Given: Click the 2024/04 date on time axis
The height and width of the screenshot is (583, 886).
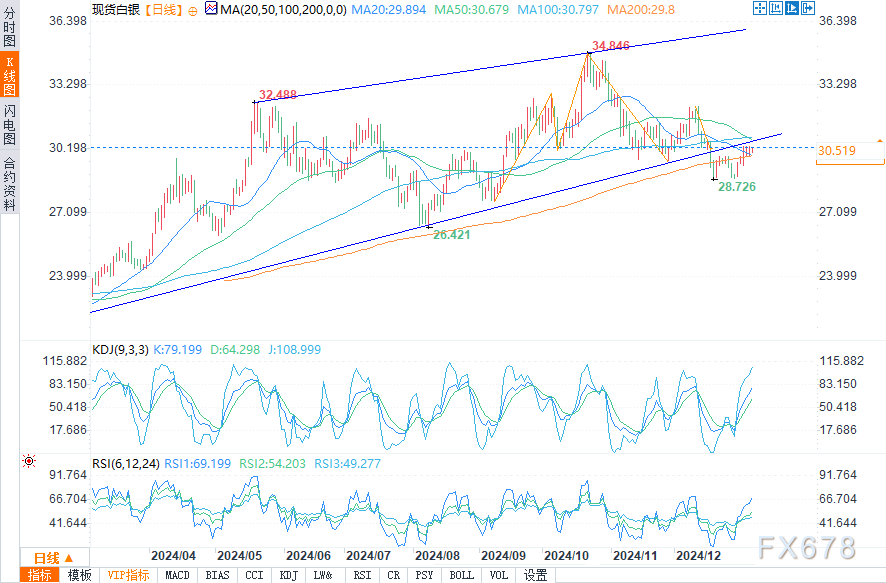Looking at the screenshot, I should tap(173, 556).
